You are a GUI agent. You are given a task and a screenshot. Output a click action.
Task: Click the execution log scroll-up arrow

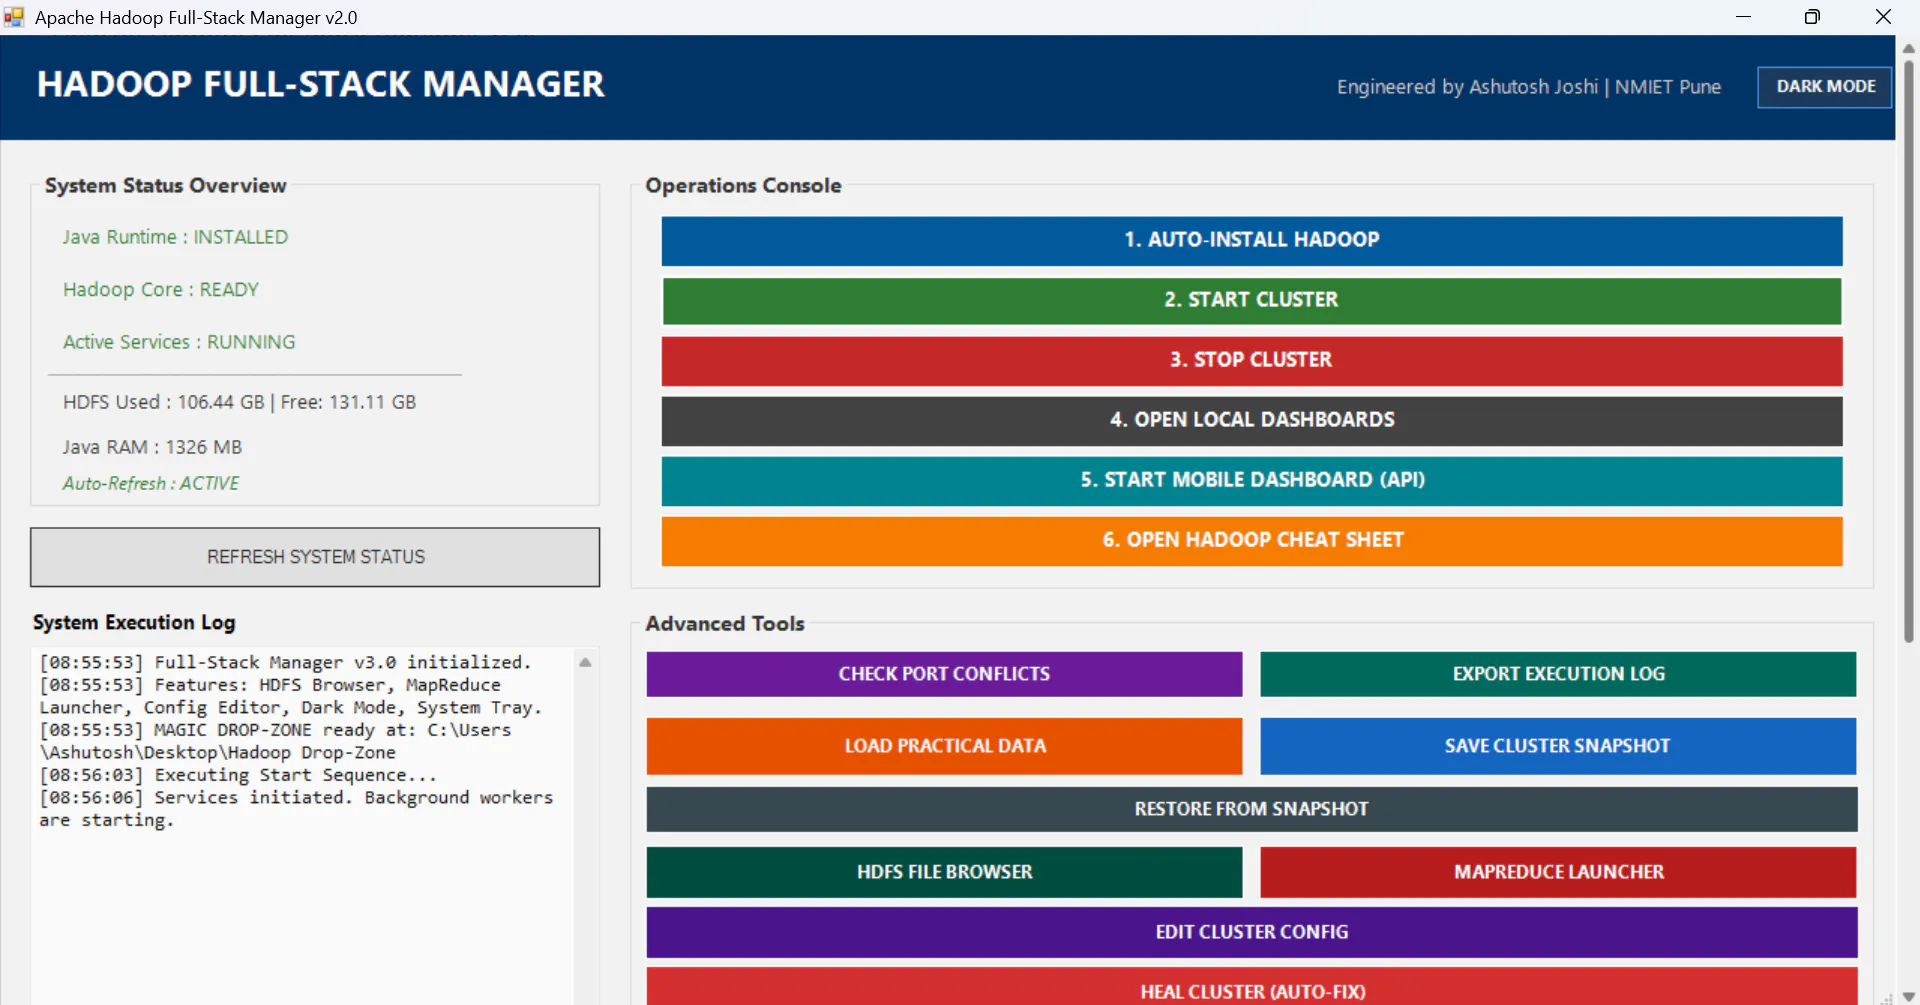[585, 662]
